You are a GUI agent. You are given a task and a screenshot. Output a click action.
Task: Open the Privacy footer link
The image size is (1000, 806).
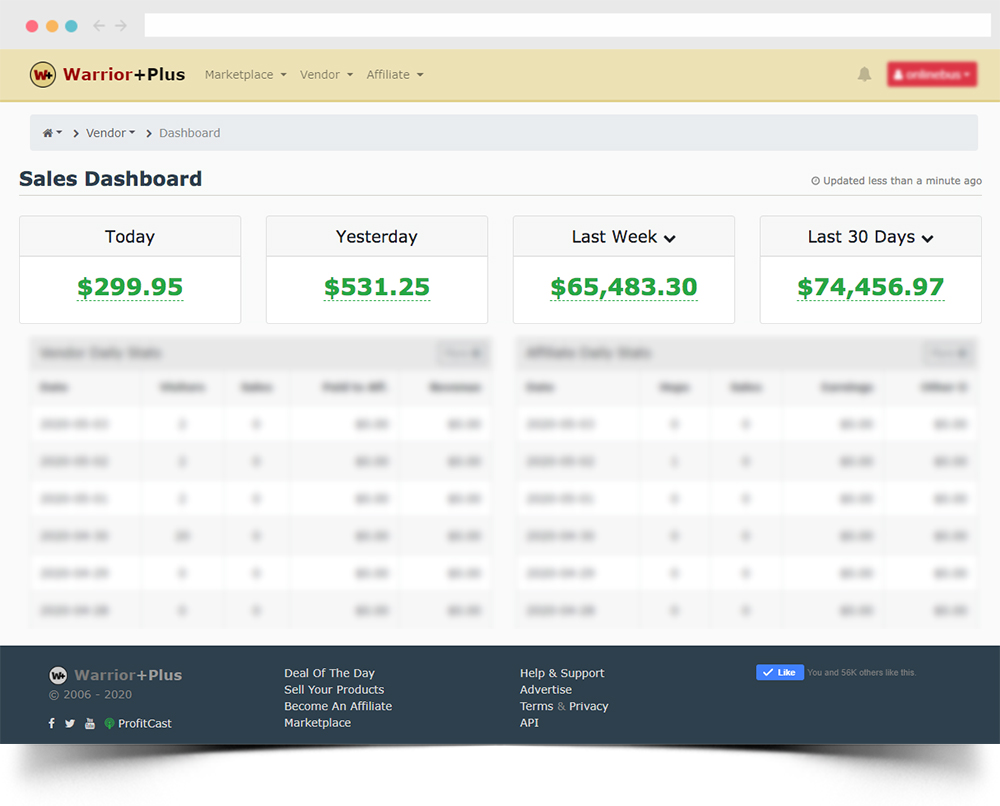pyautogui.click(x=589, y=707)
